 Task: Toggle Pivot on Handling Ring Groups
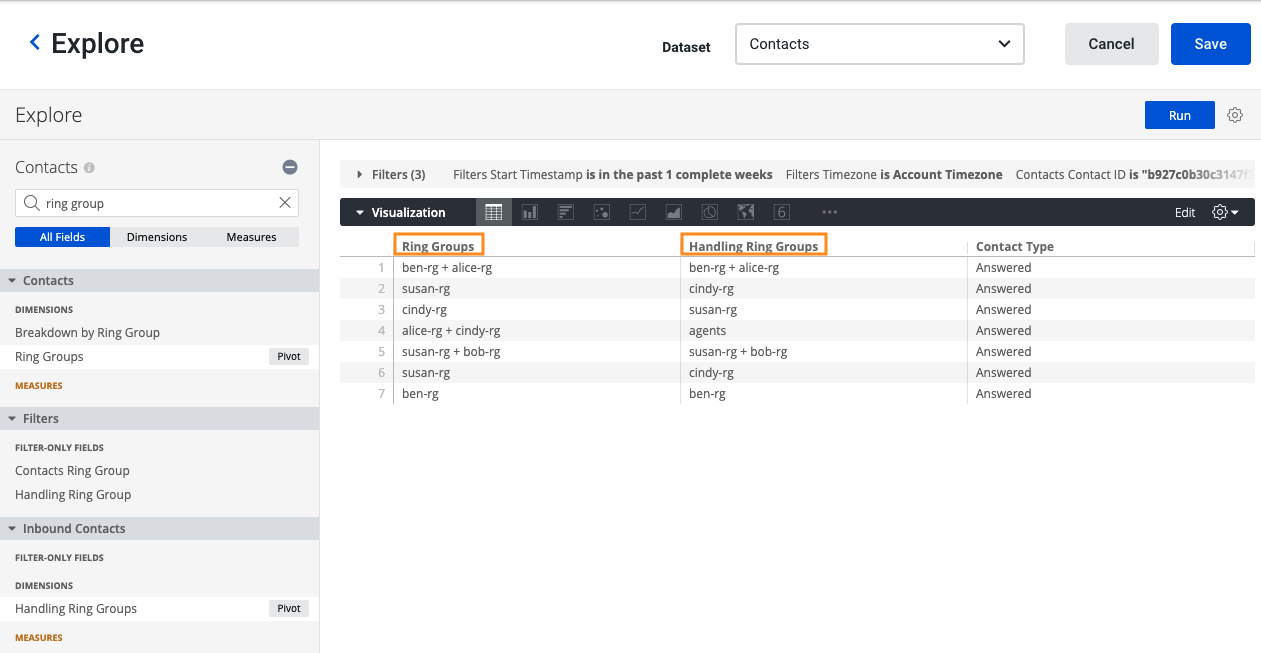coord(288,608)
